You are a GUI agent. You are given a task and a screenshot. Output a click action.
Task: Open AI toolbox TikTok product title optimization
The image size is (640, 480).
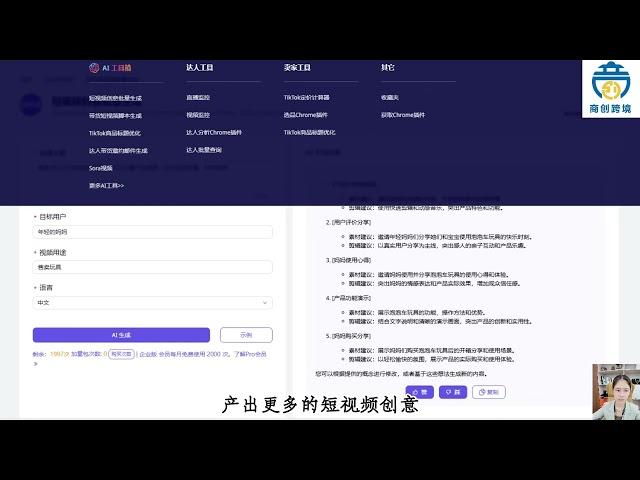pos(115,133)
